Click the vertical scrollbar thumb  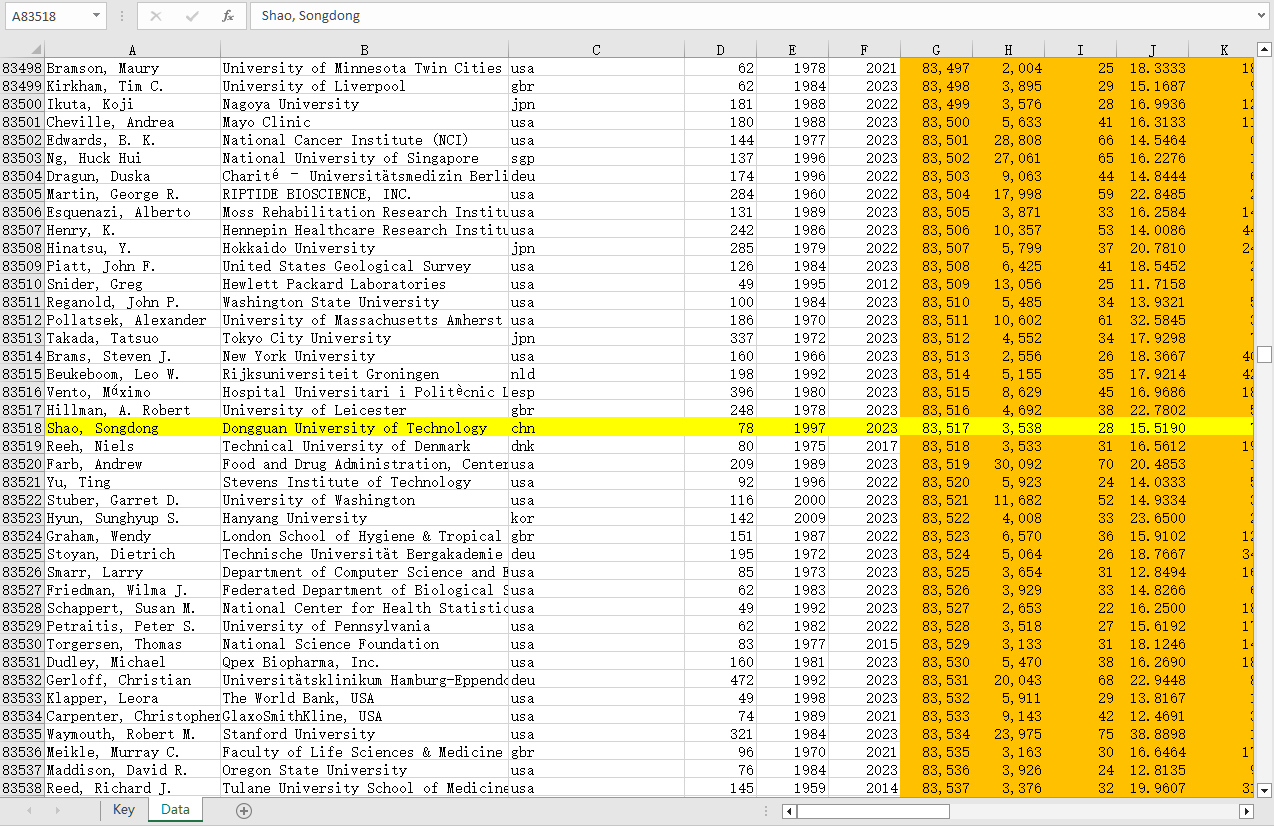pos(1265,354)
